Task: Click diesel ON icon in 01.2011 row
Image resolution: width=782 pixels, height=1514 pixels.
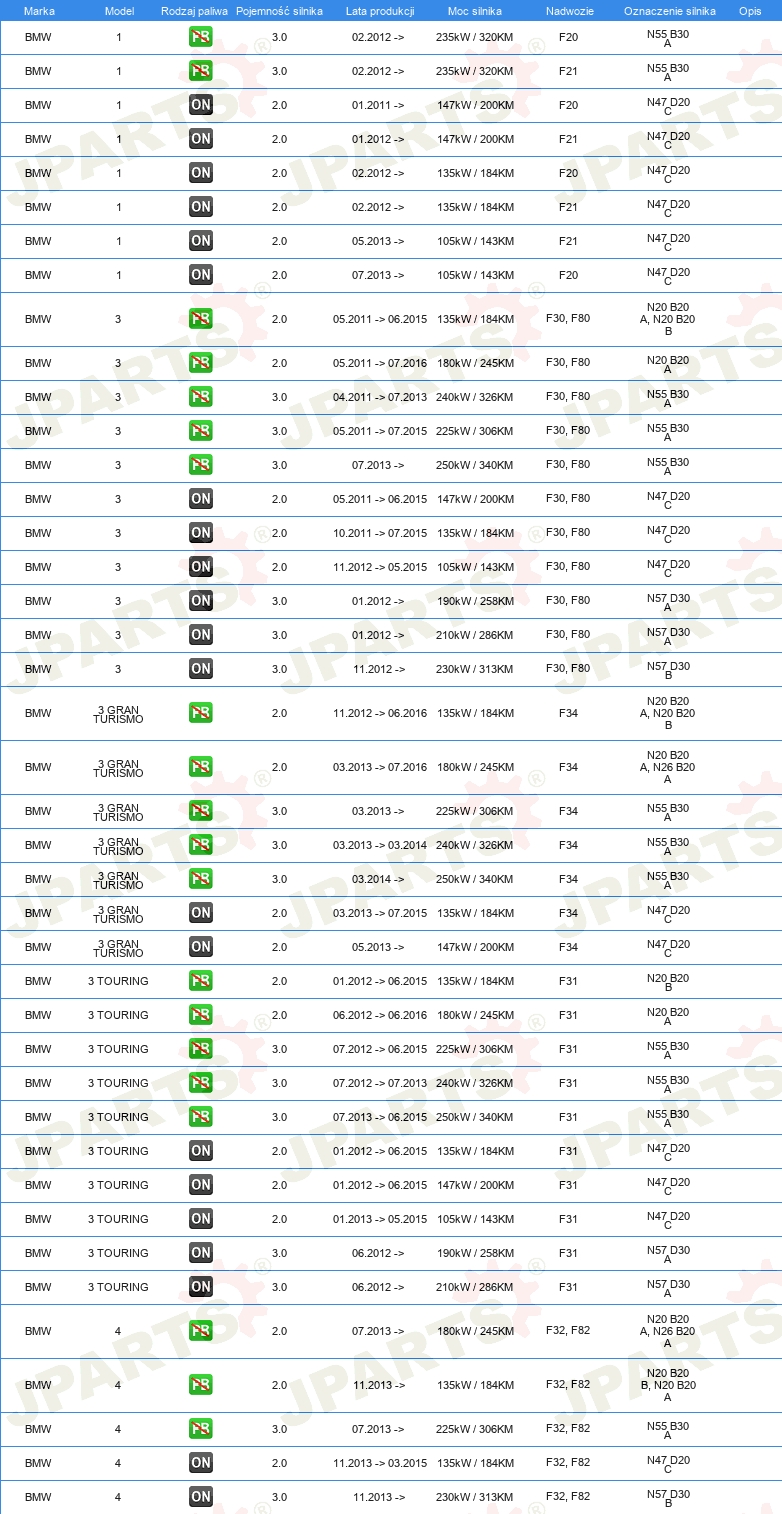Action: pos(201,105)
